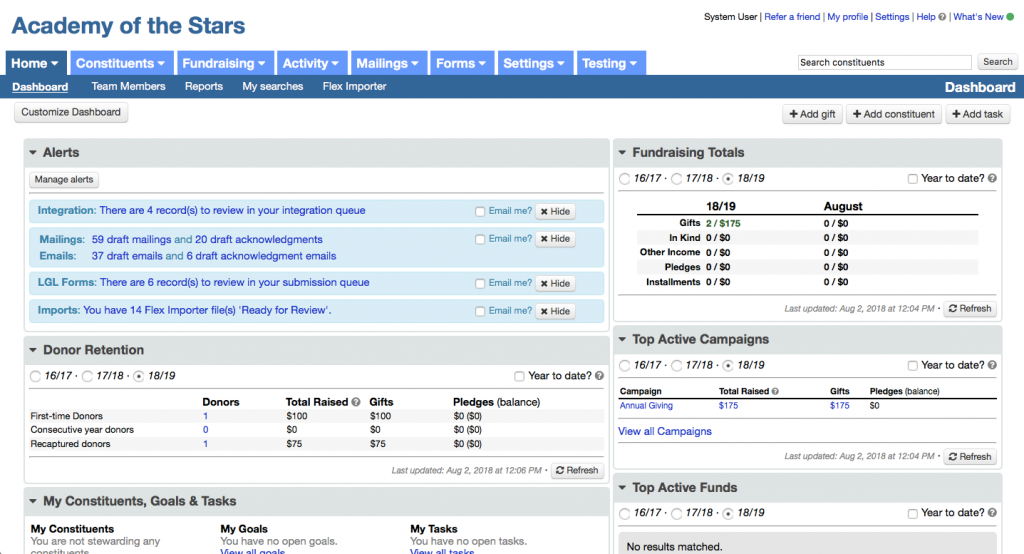Collapse the Alerts panel
Viewport: 1024px width, 554px height.
coord(33,153)
